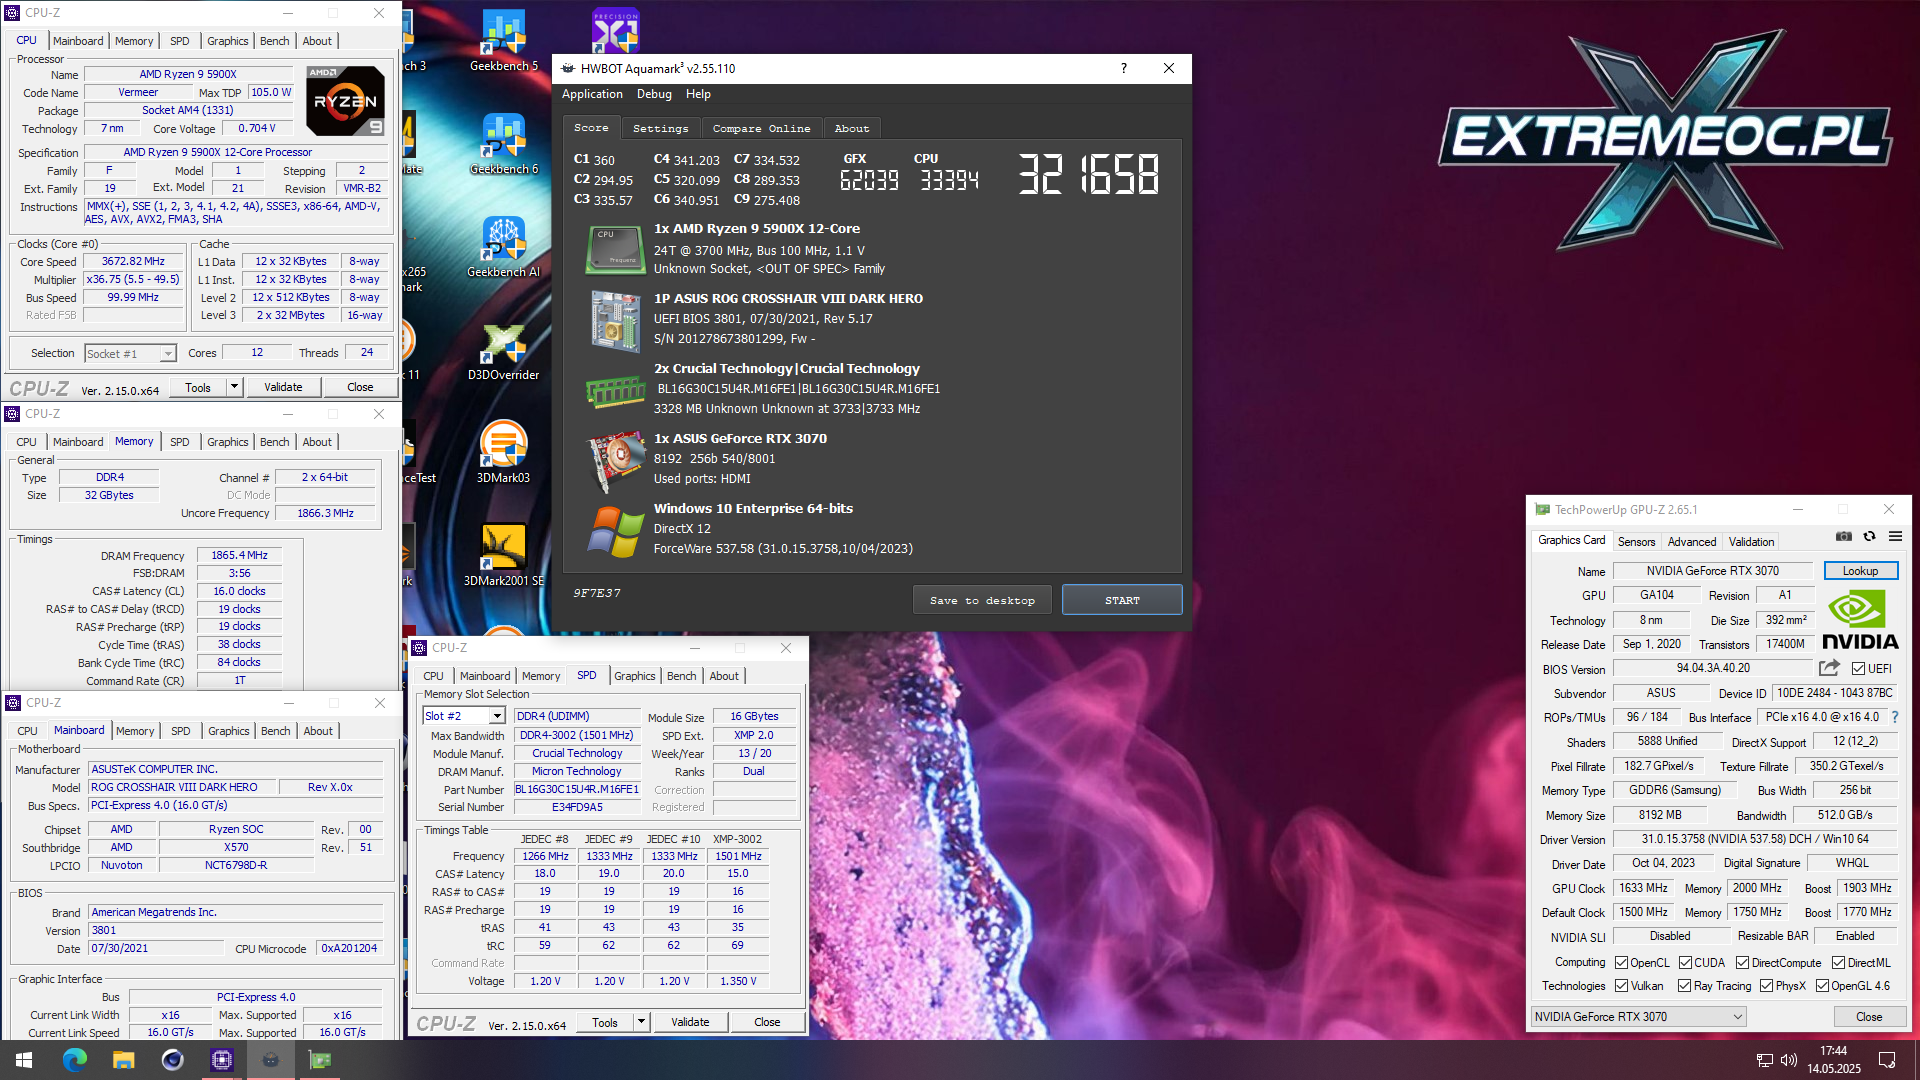
Task: Toggle the UEFI checkbox in GPU-Z
Action: point(1858,669)
